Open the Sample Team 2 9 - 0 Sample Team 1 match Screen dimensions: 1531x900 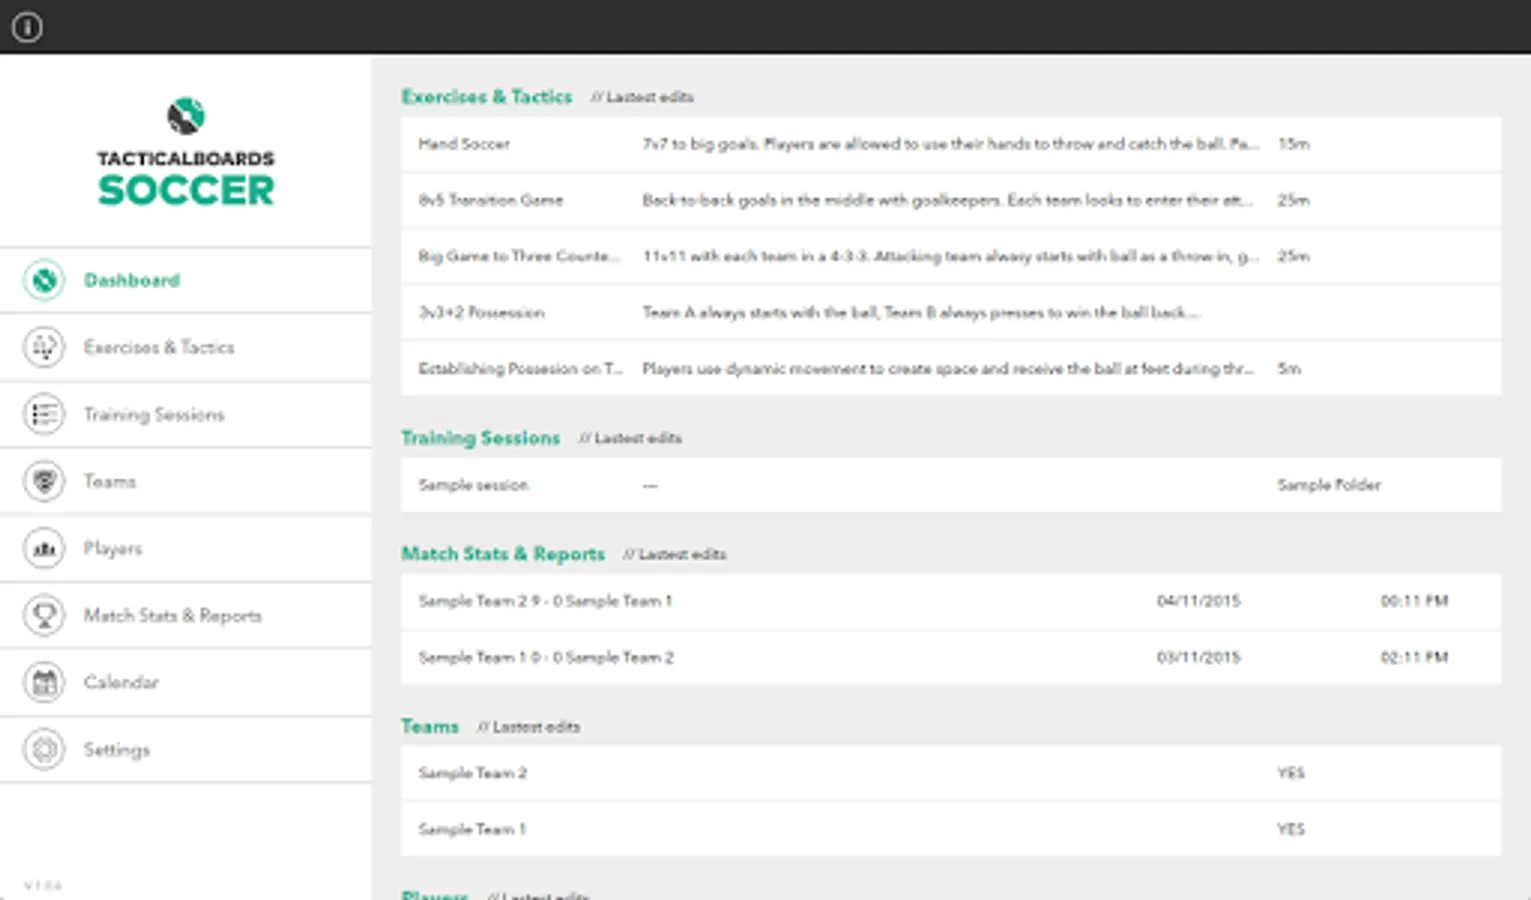951,601
